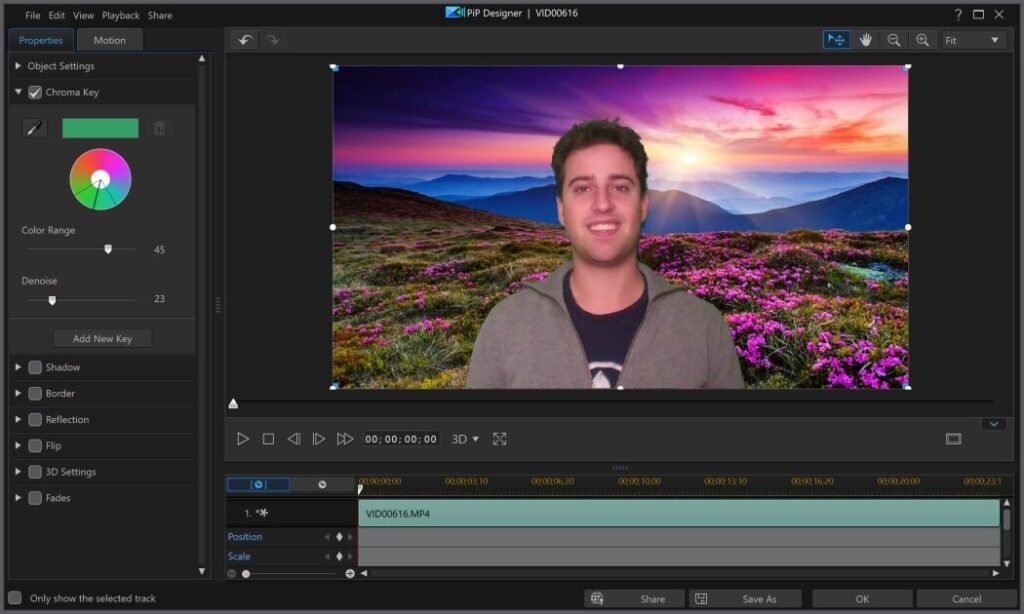Zoom in the timeline ruler
This screenshot has height=614, width=1024.
point(350,574)
